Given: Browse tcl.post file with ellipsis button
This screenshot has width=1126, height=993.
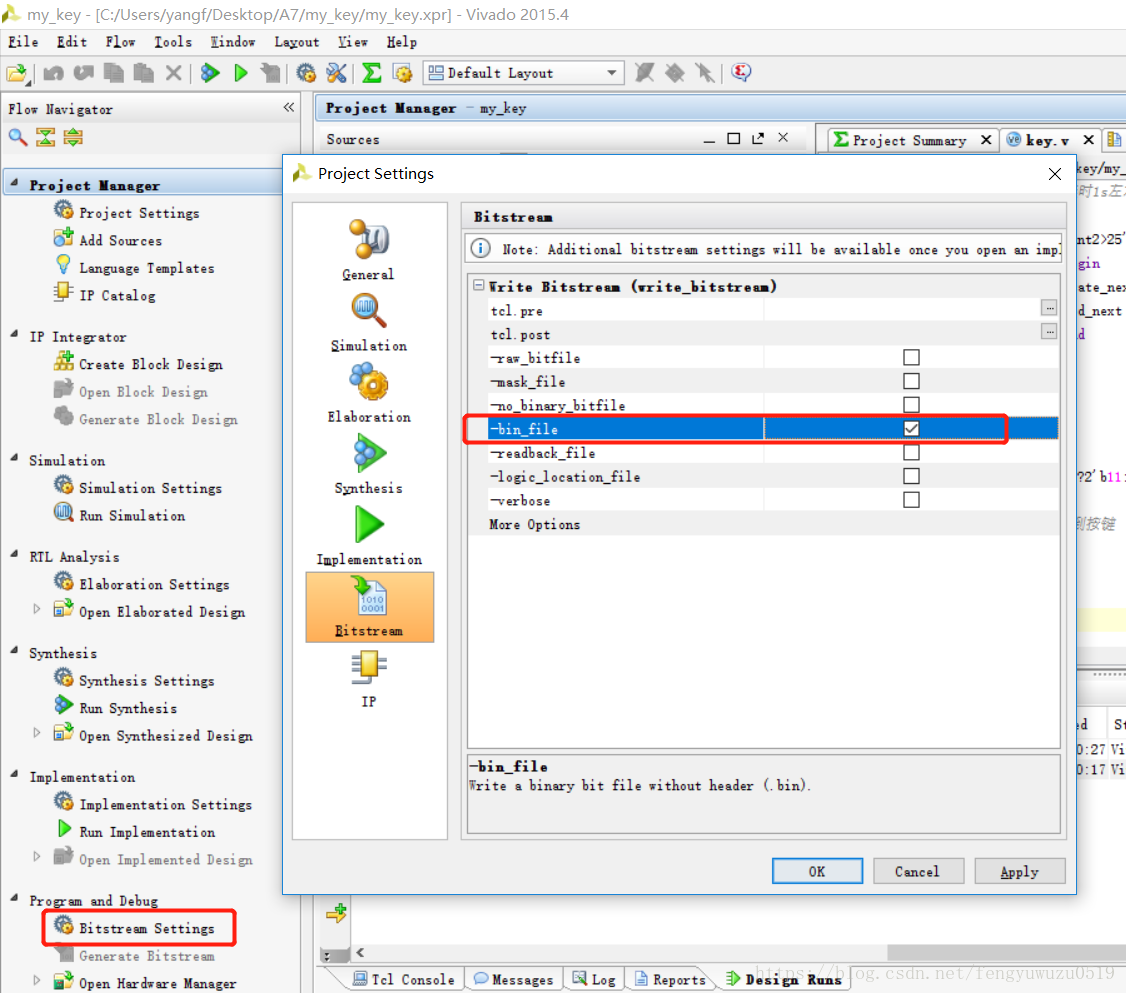Looking at the screenshot, I should click(1049, 332).
